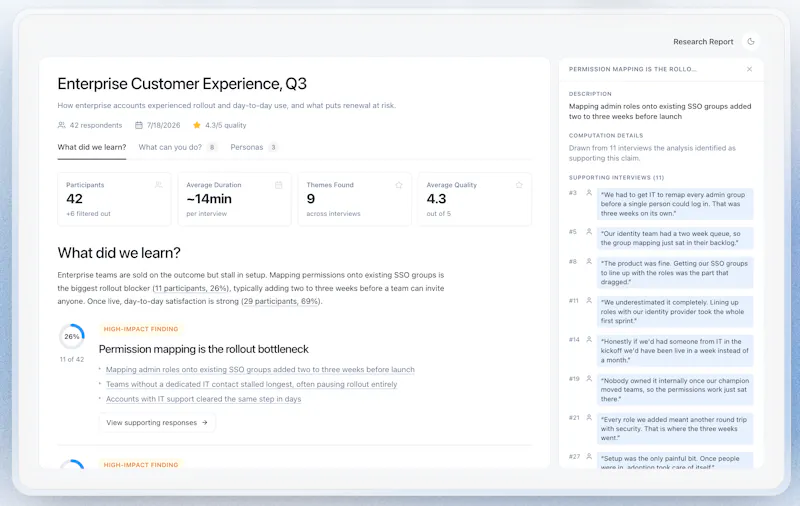Click person icon for interview #19
This screenshot has width=800, height=506.
pyautogui.click(x=589, y=378)
